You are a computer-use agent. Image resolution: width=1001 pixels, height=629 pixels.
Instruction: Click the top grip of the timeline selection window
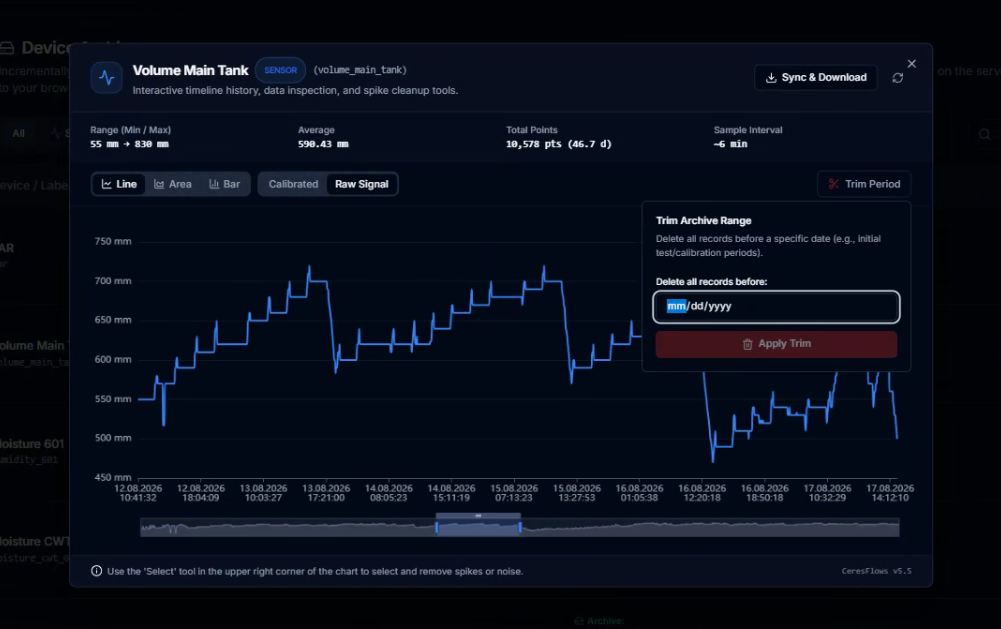coord(478,515)
